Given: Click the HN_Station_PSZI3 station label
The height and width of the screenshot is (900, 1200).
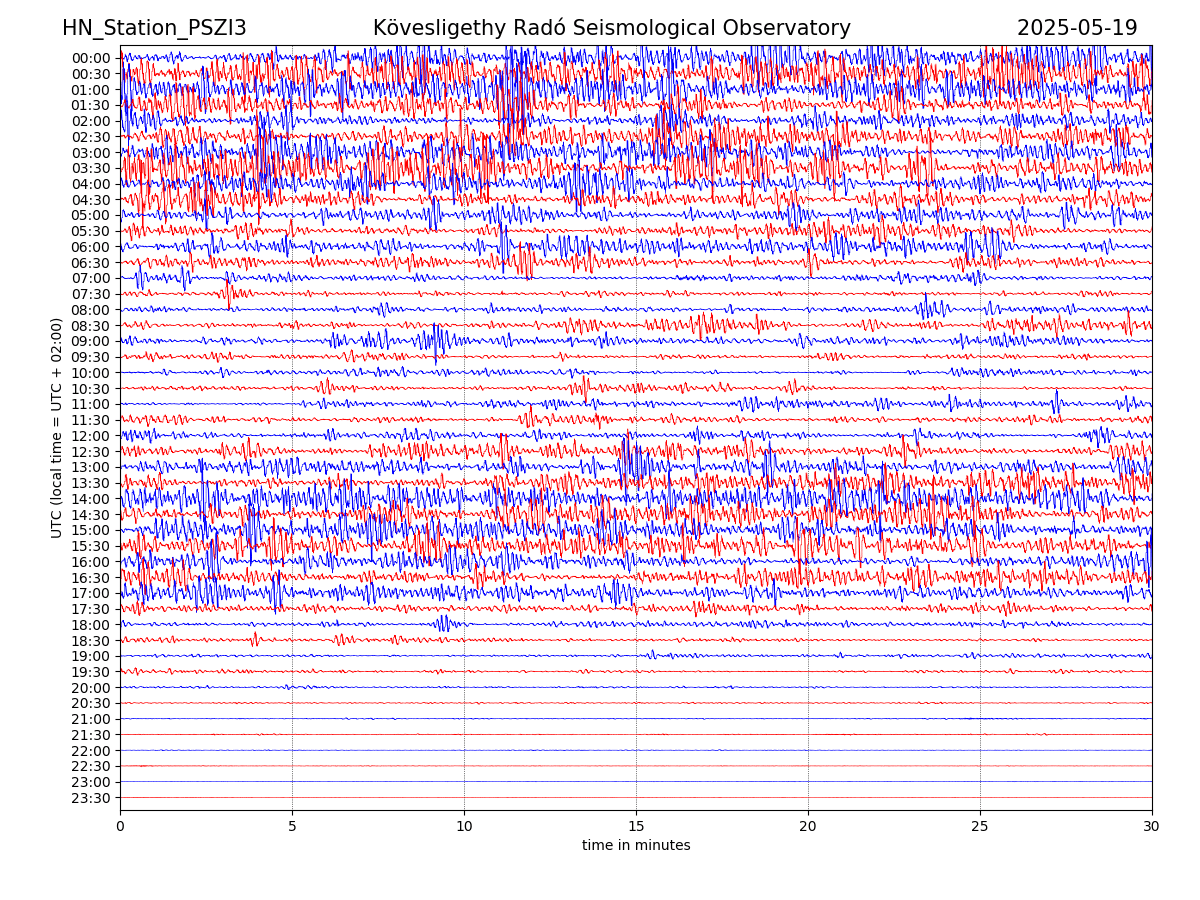Looking at the screenshot, I should [154, 28].
